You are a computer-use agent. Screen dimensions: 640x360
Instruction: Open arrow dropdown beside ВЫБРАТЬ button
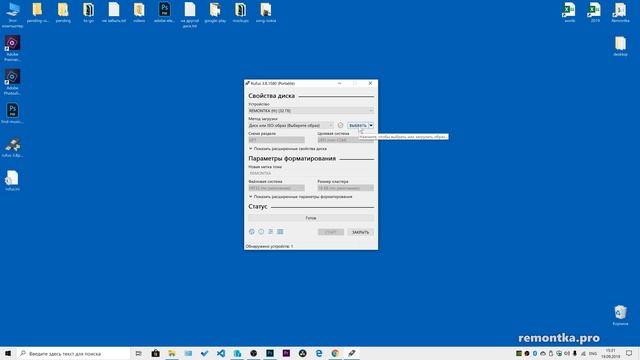(371, 125)
